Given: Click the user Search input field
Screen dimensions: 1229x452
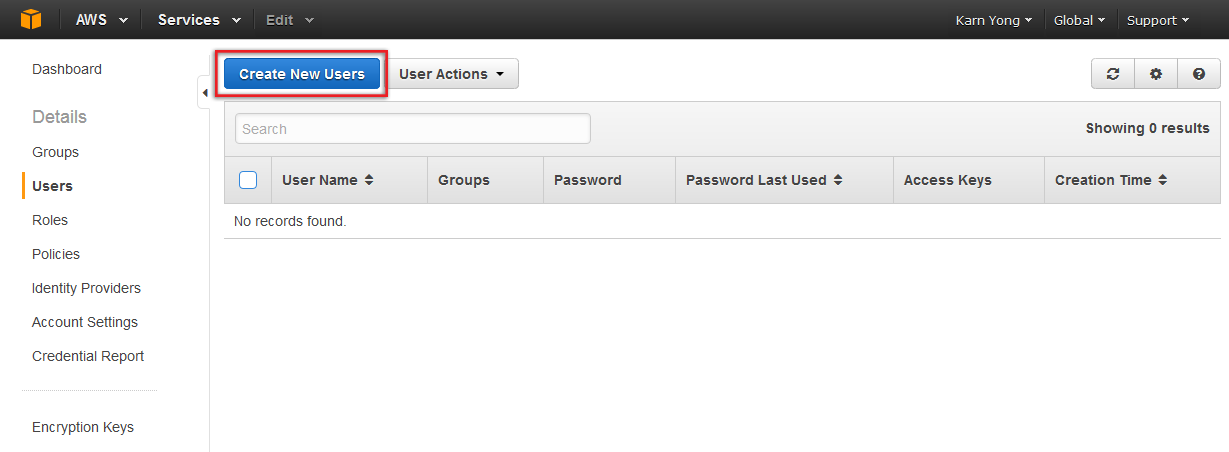Looking at the screenshot, I should tap(412, 129).
